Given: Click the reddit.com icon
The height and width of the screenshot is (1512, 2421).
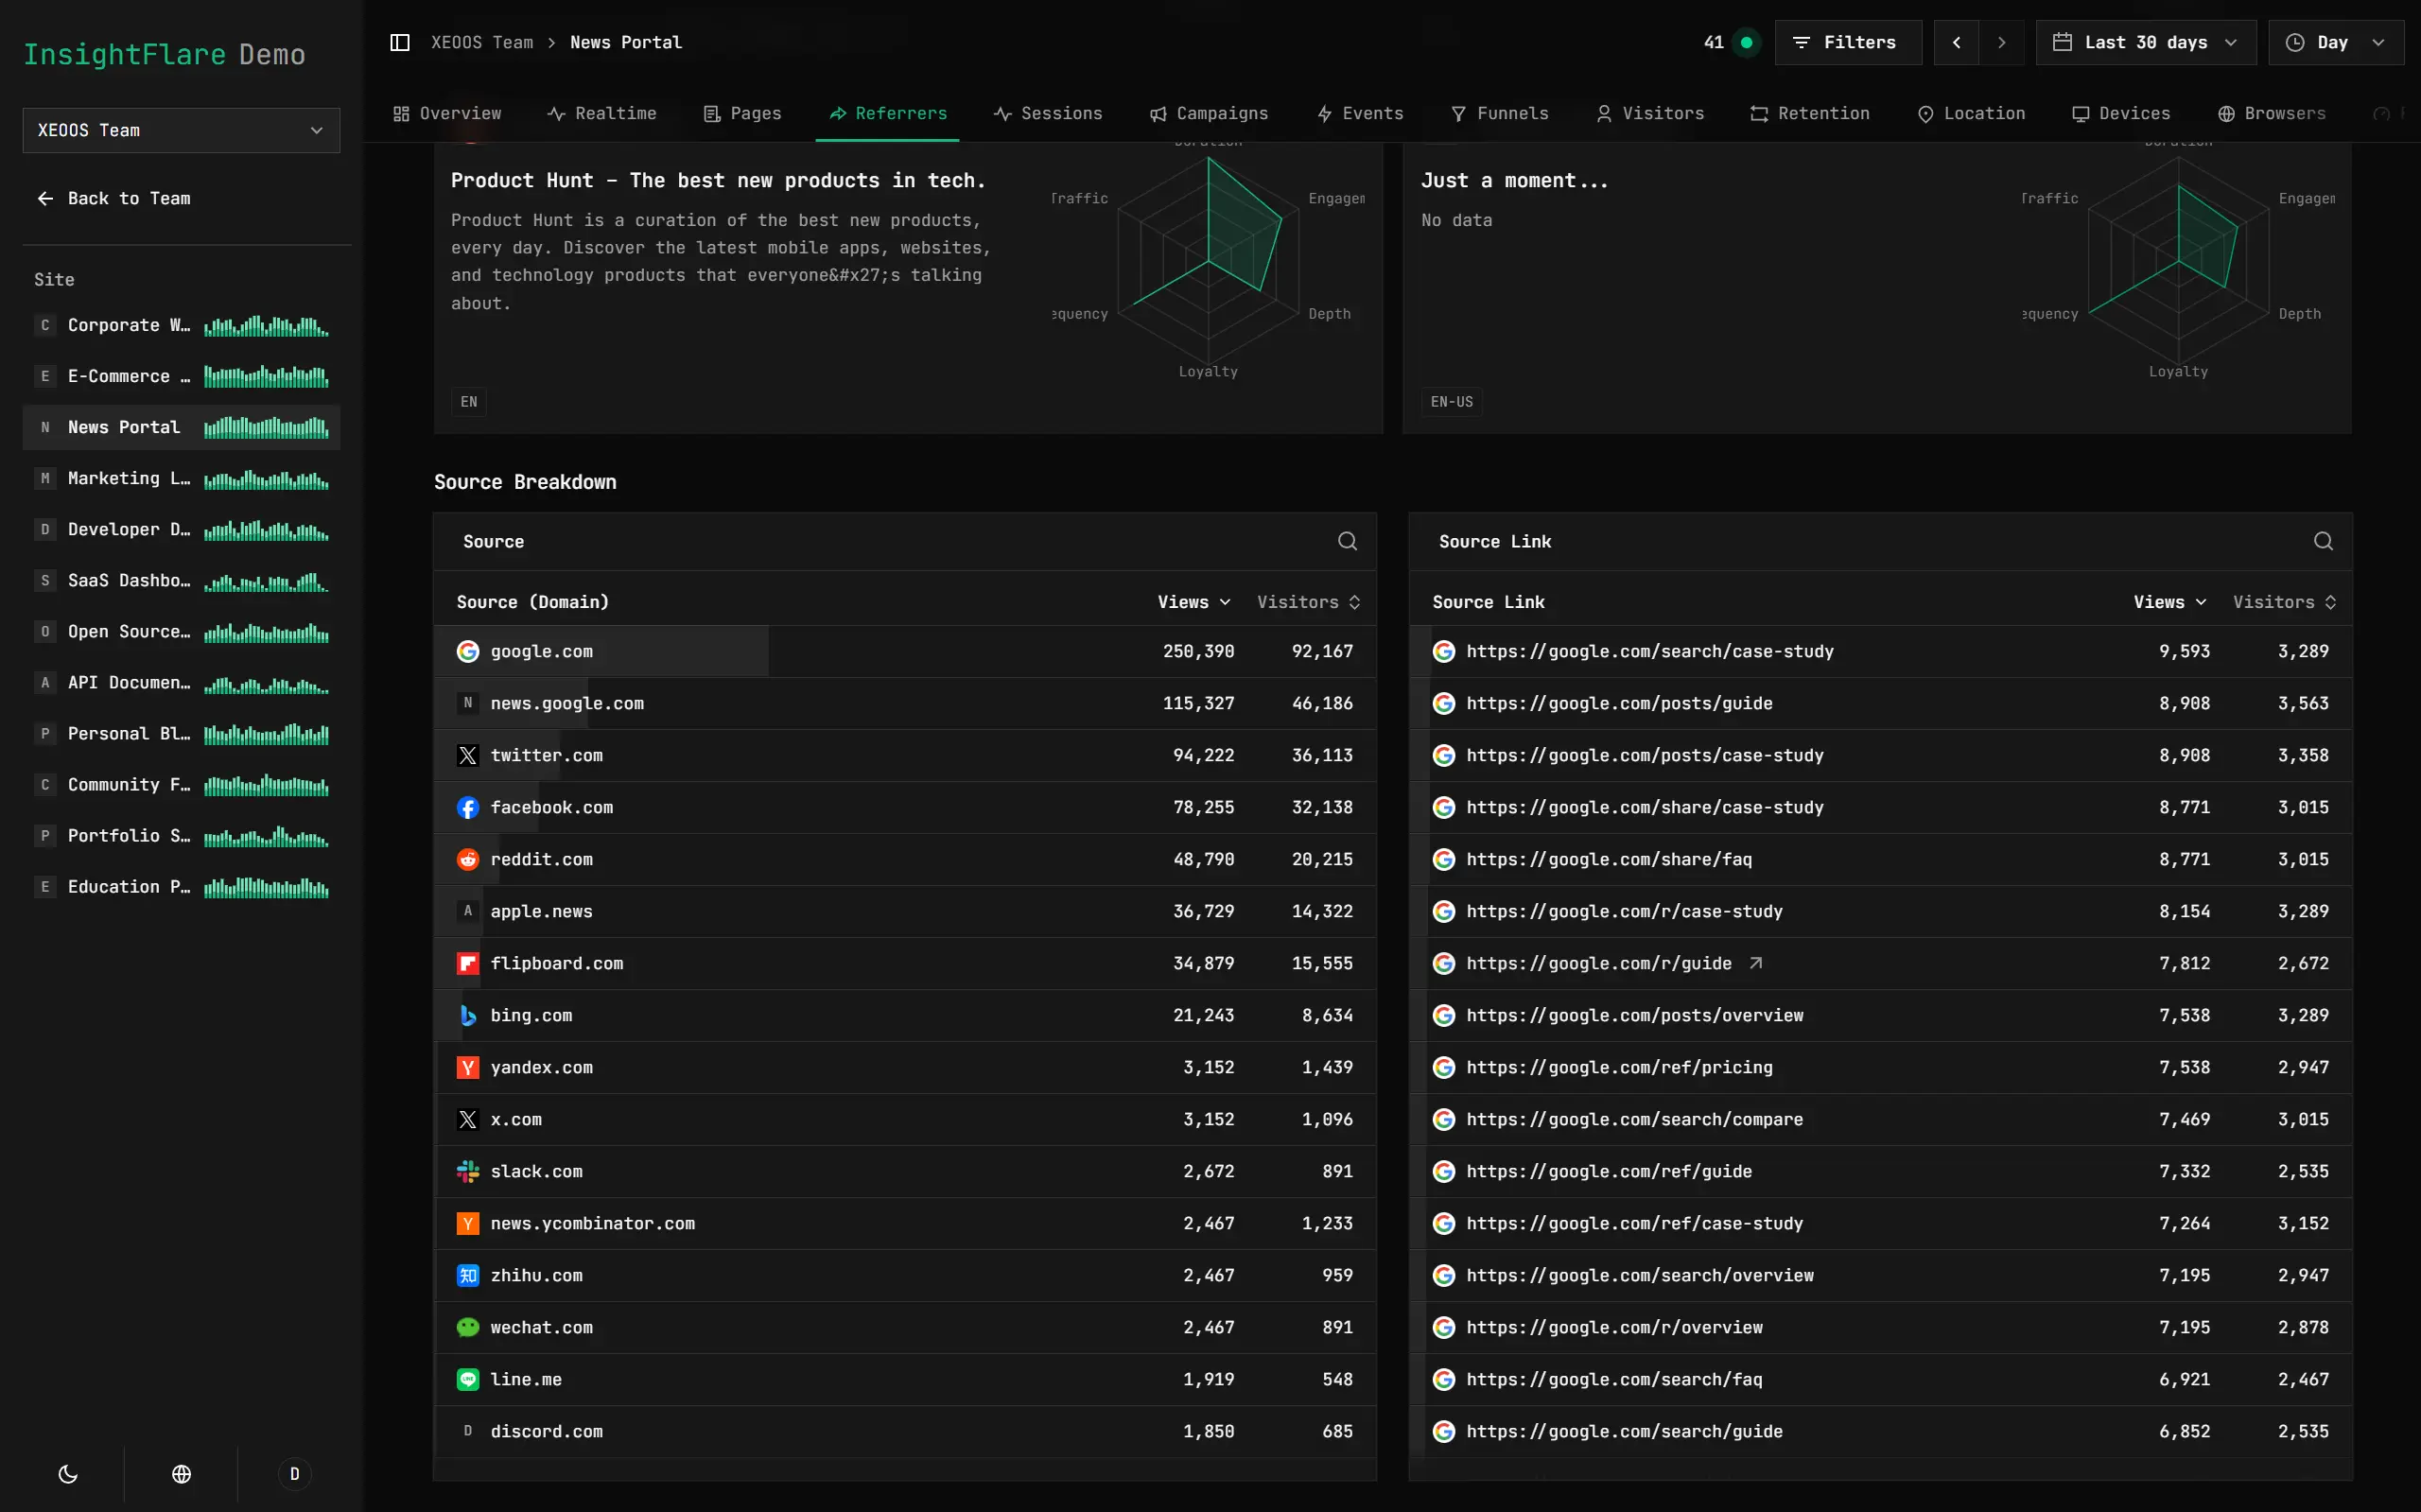Looking at the screenshot, I should [468, 860].
